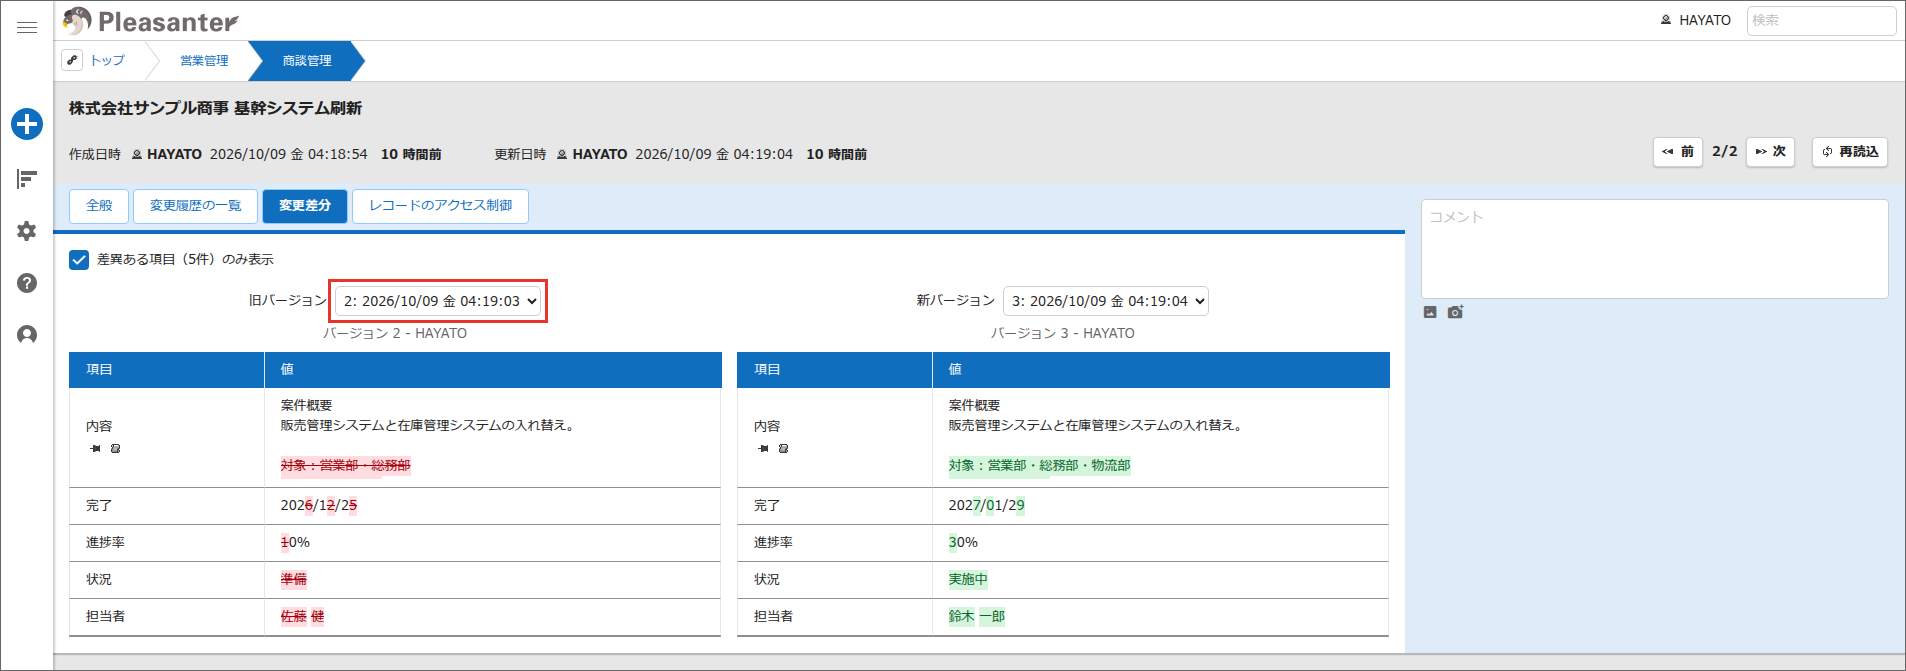Click the HAYATO user menu at top right

[1695, 20]
